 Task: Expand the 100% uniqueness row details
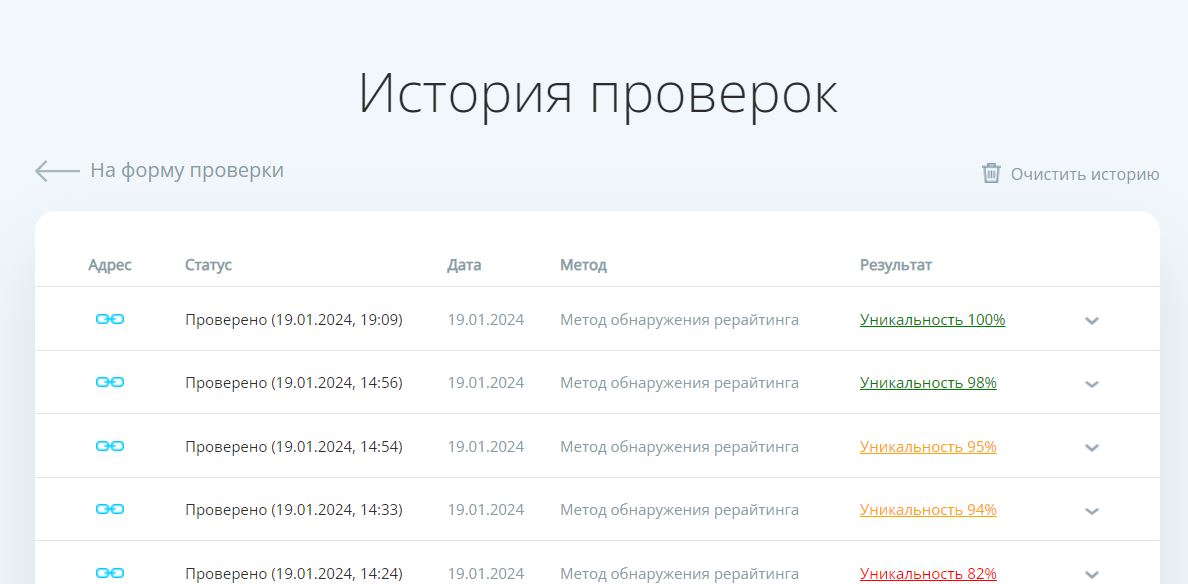(1092, 321)
